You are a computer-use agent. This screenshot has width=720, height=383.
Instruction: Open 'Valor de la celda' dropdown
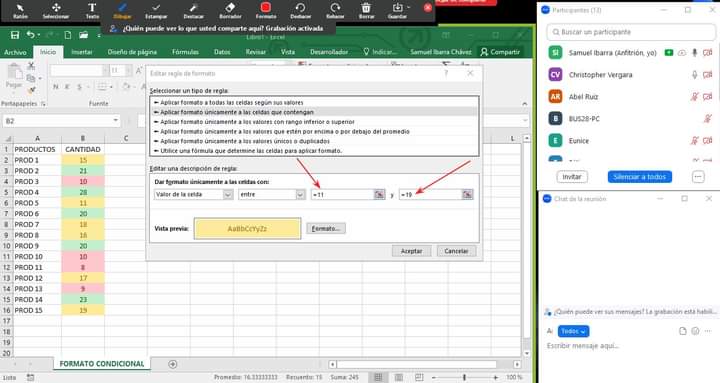point(228,195)
